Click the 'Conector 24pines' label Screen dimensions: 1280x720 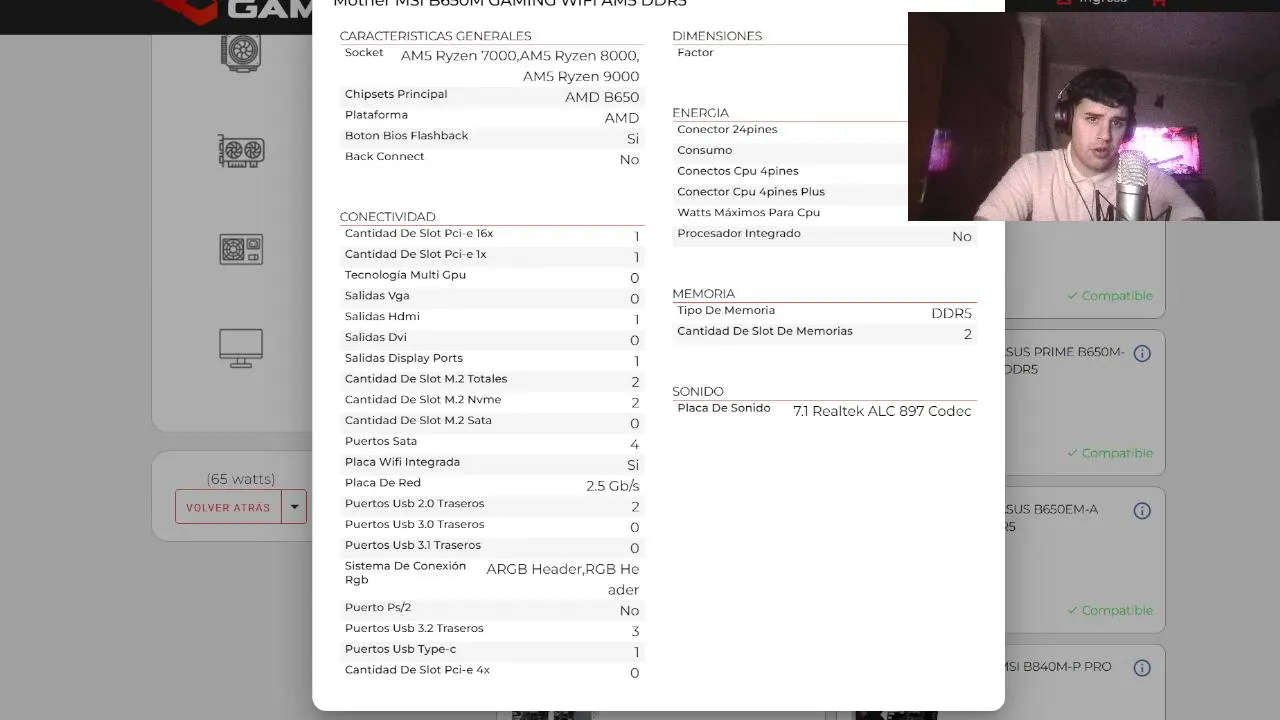[x=727, y=130]
